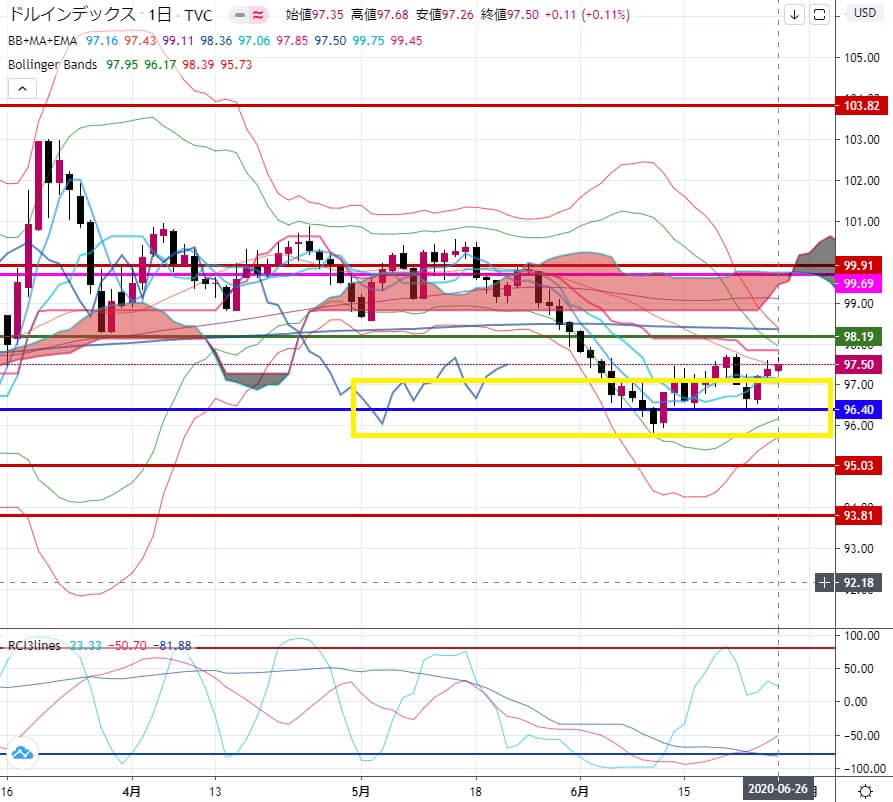893x802 pixels.
Task: Select the RCI3lines indicator label
Action: click(x=34, y=645)
